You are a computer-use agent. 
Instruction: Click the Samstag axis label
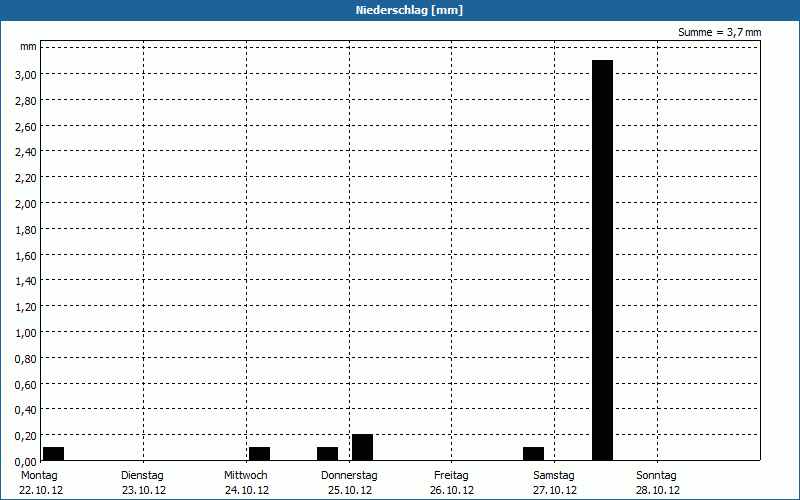554,476
